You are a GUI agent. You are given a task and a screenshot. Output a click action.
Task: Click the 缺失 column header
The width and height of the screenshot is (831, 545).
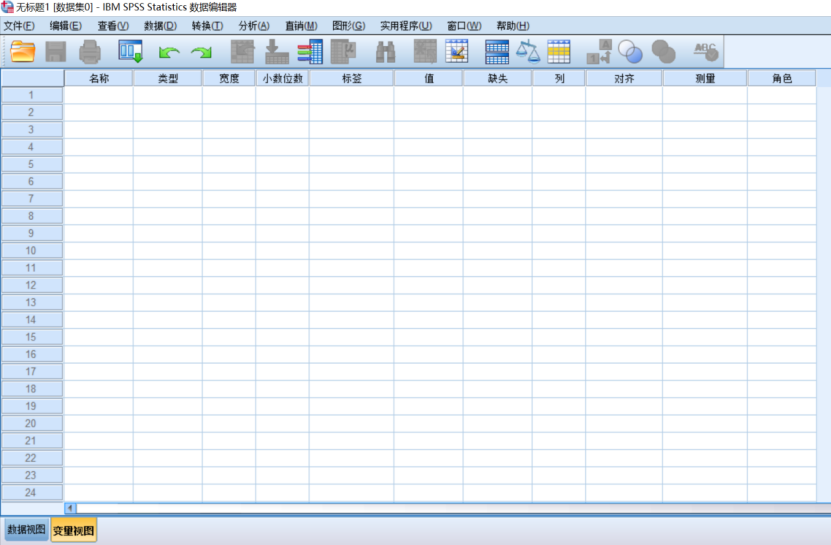click(498, 78)
